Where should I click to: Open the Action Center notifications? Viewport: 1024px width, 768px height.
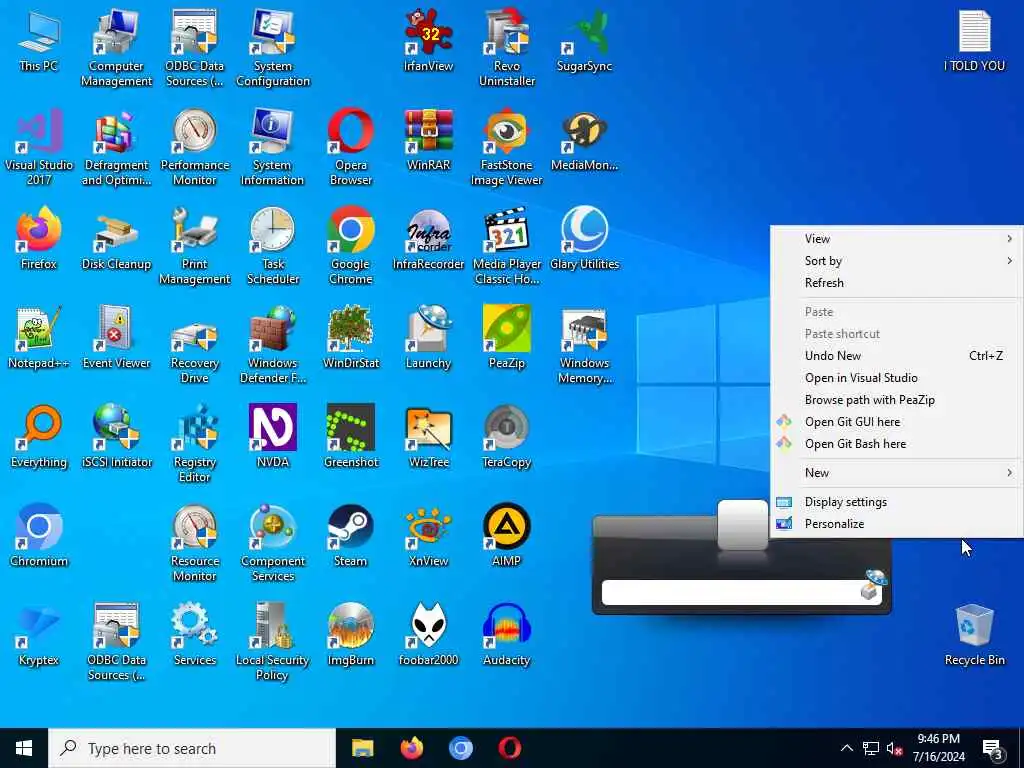click(993, 749)
